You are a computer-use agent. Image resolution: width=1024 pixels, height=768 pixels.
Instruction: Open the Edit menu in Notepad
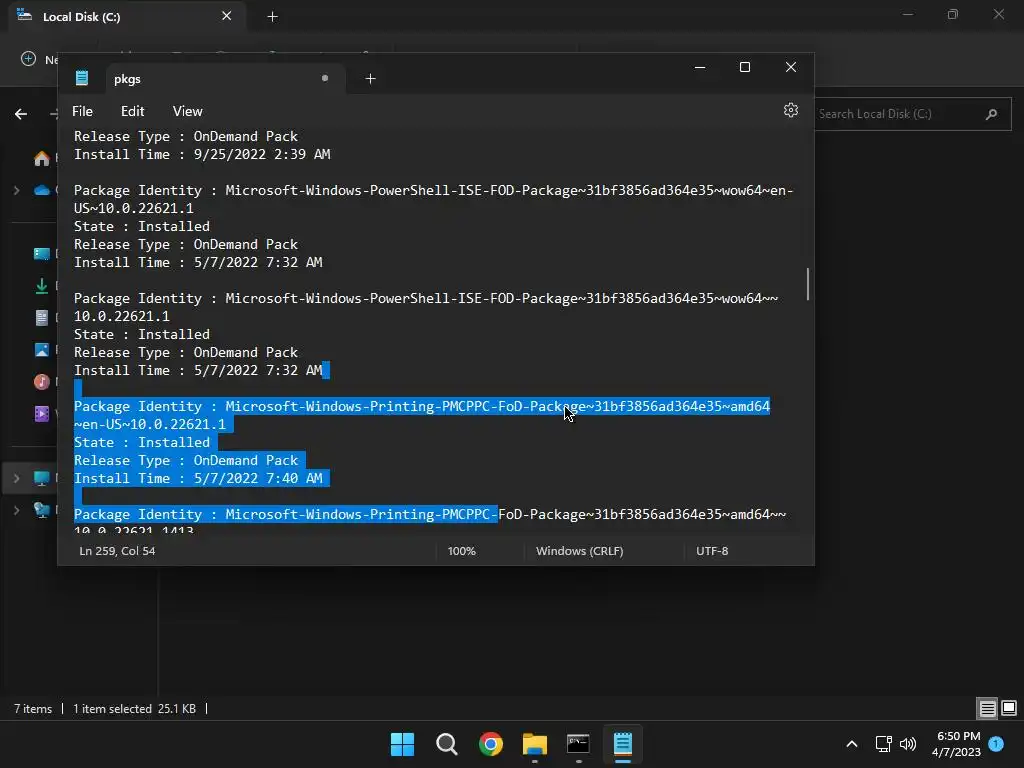click(x=133, y=111)
